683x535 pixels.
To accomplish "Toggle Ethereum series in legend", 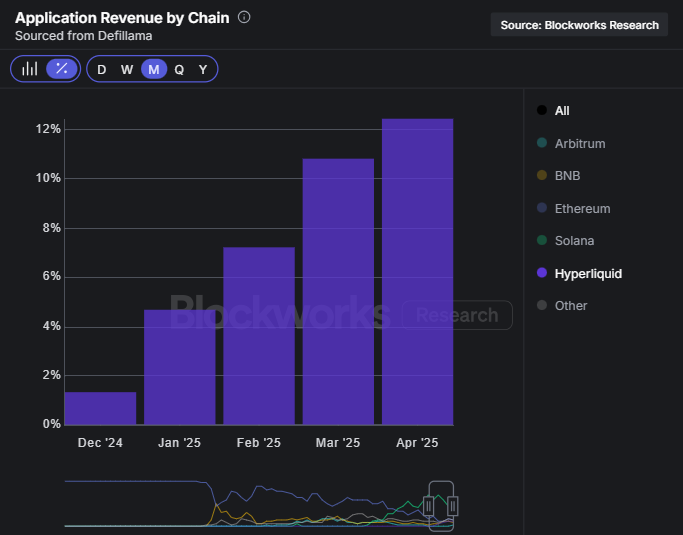I will 574,208.
